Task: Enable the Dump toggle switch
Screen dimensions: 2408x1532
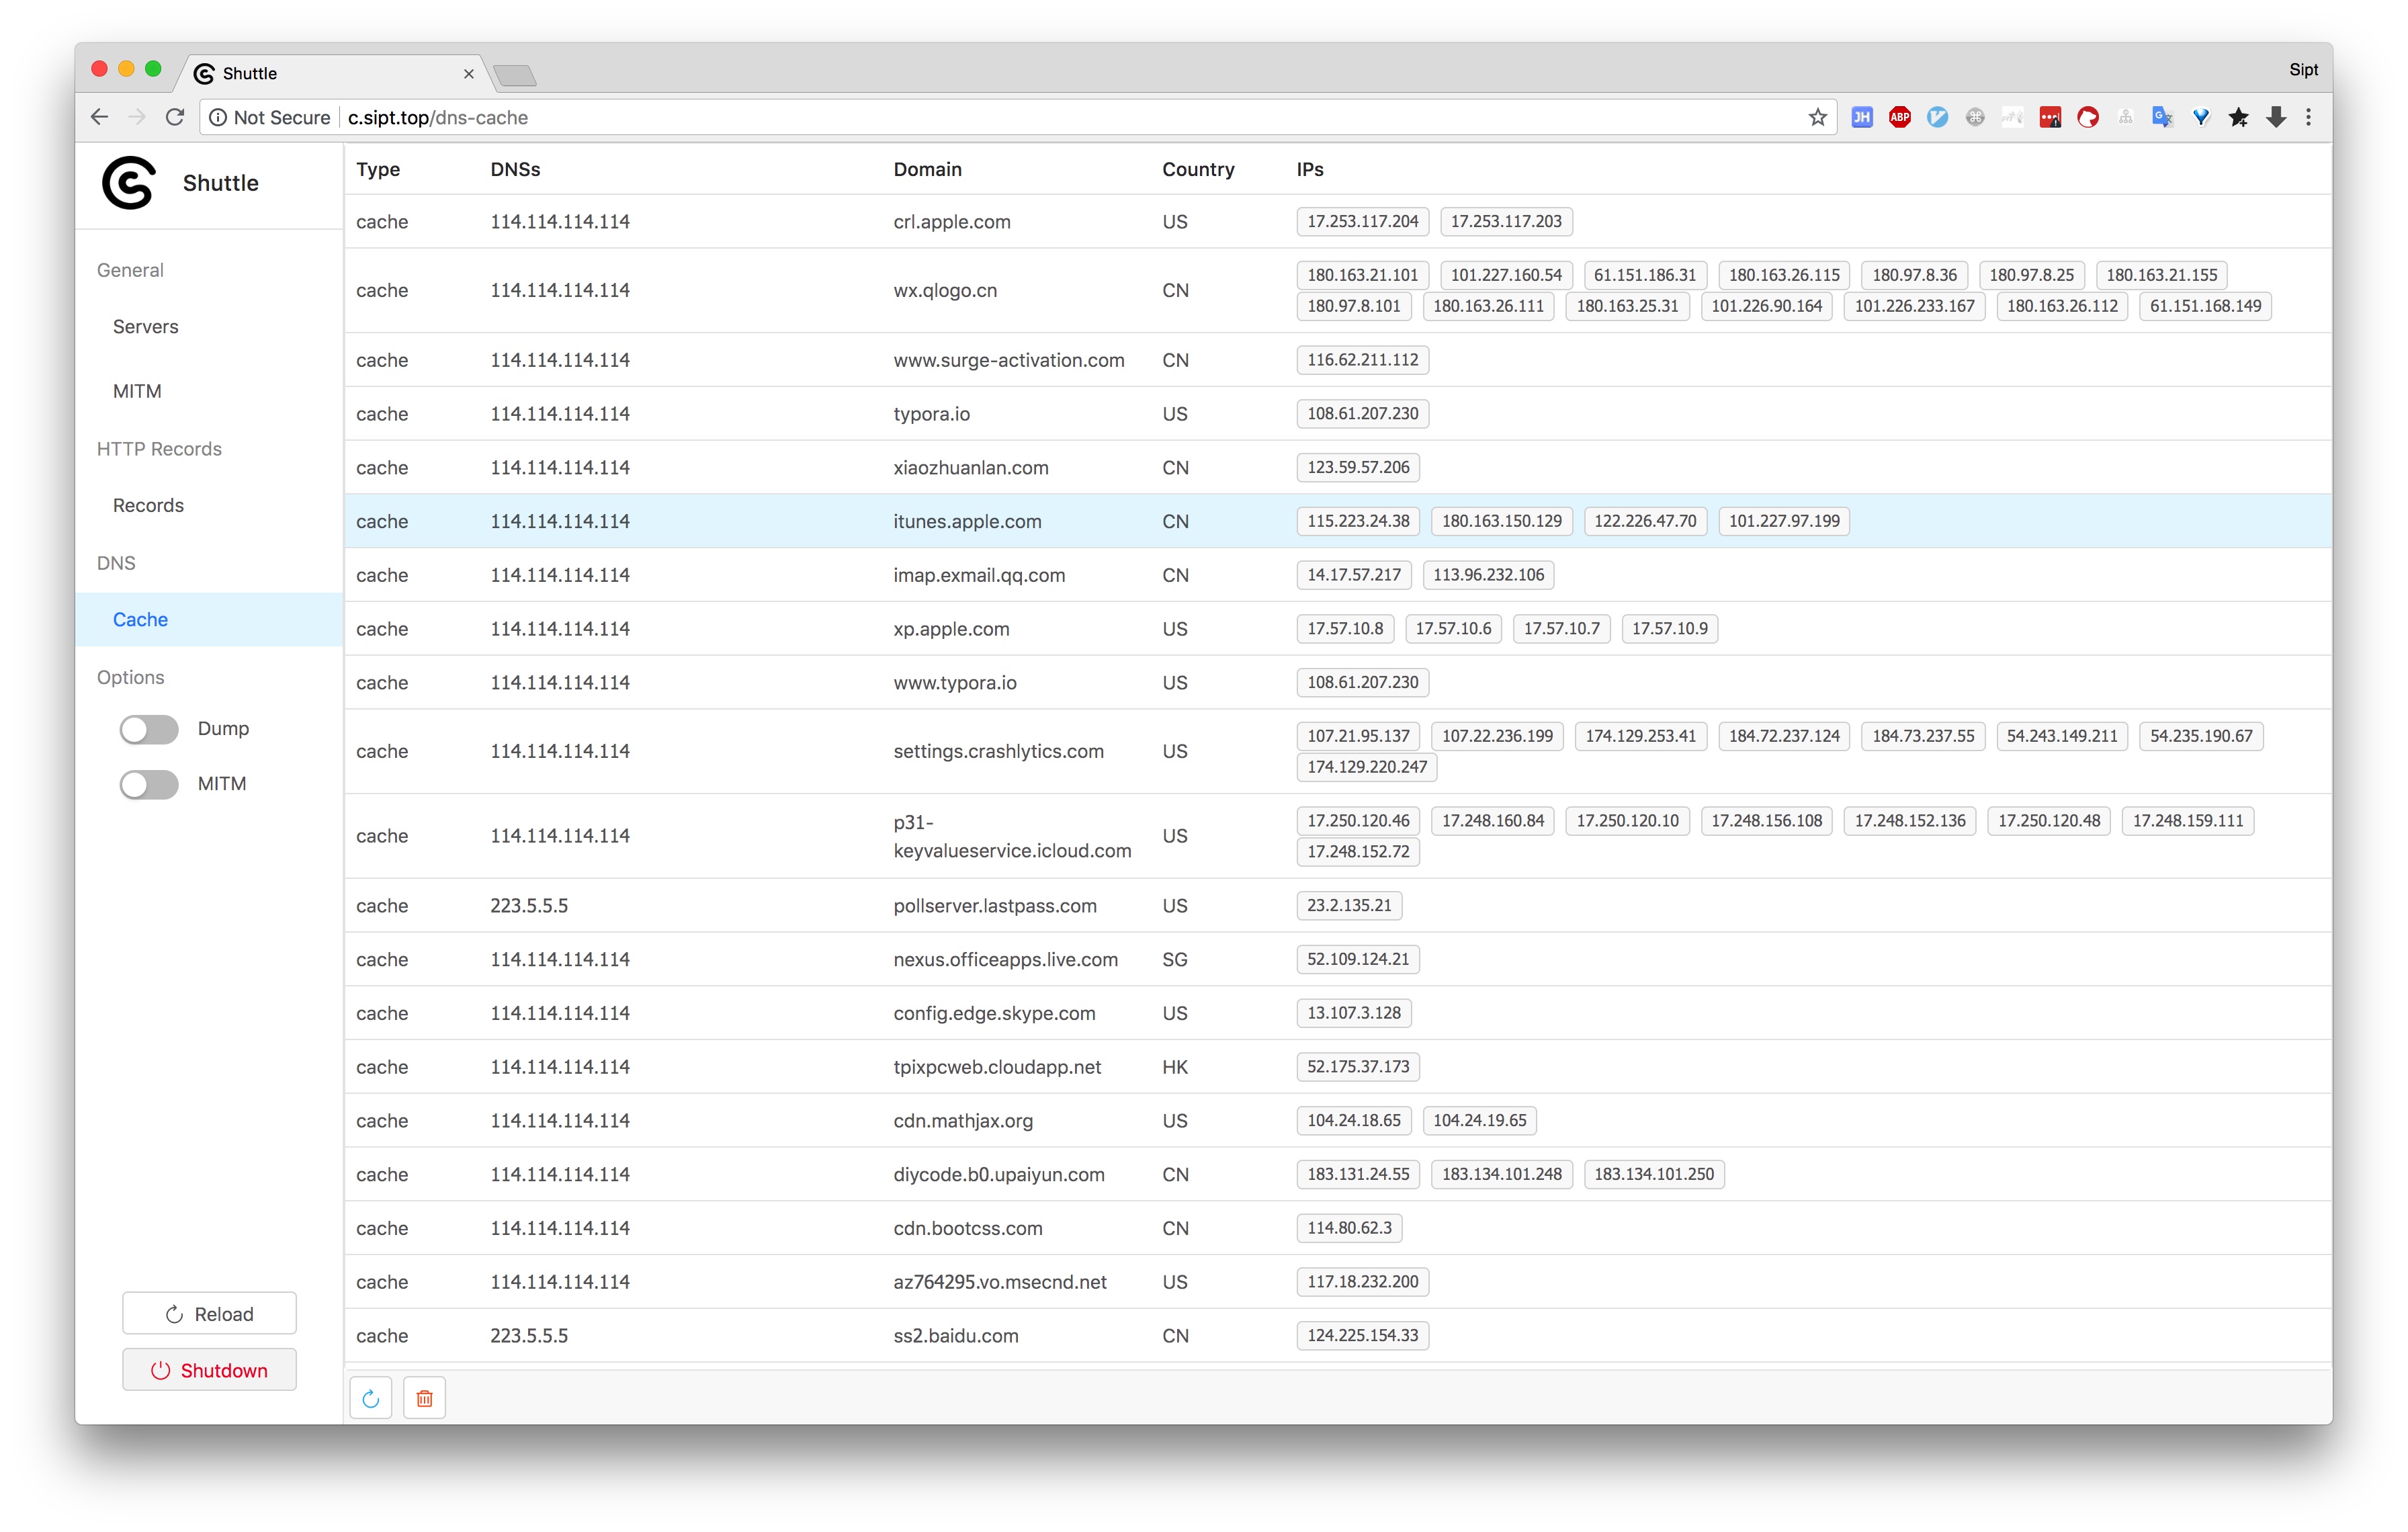Action: 149,729
